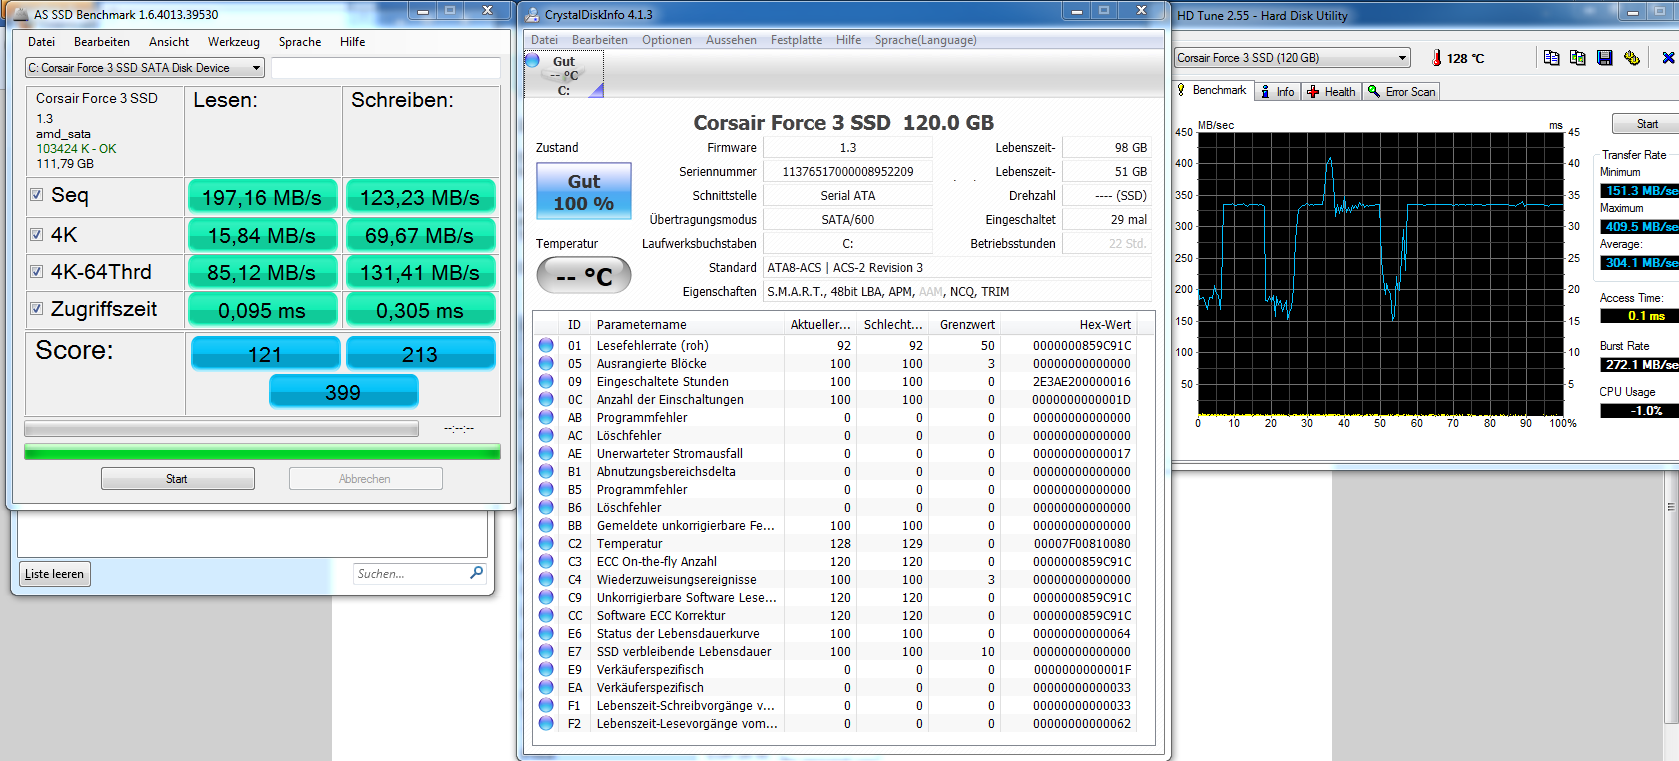
Task: Click Parametername column header
Action: [687, 325]
